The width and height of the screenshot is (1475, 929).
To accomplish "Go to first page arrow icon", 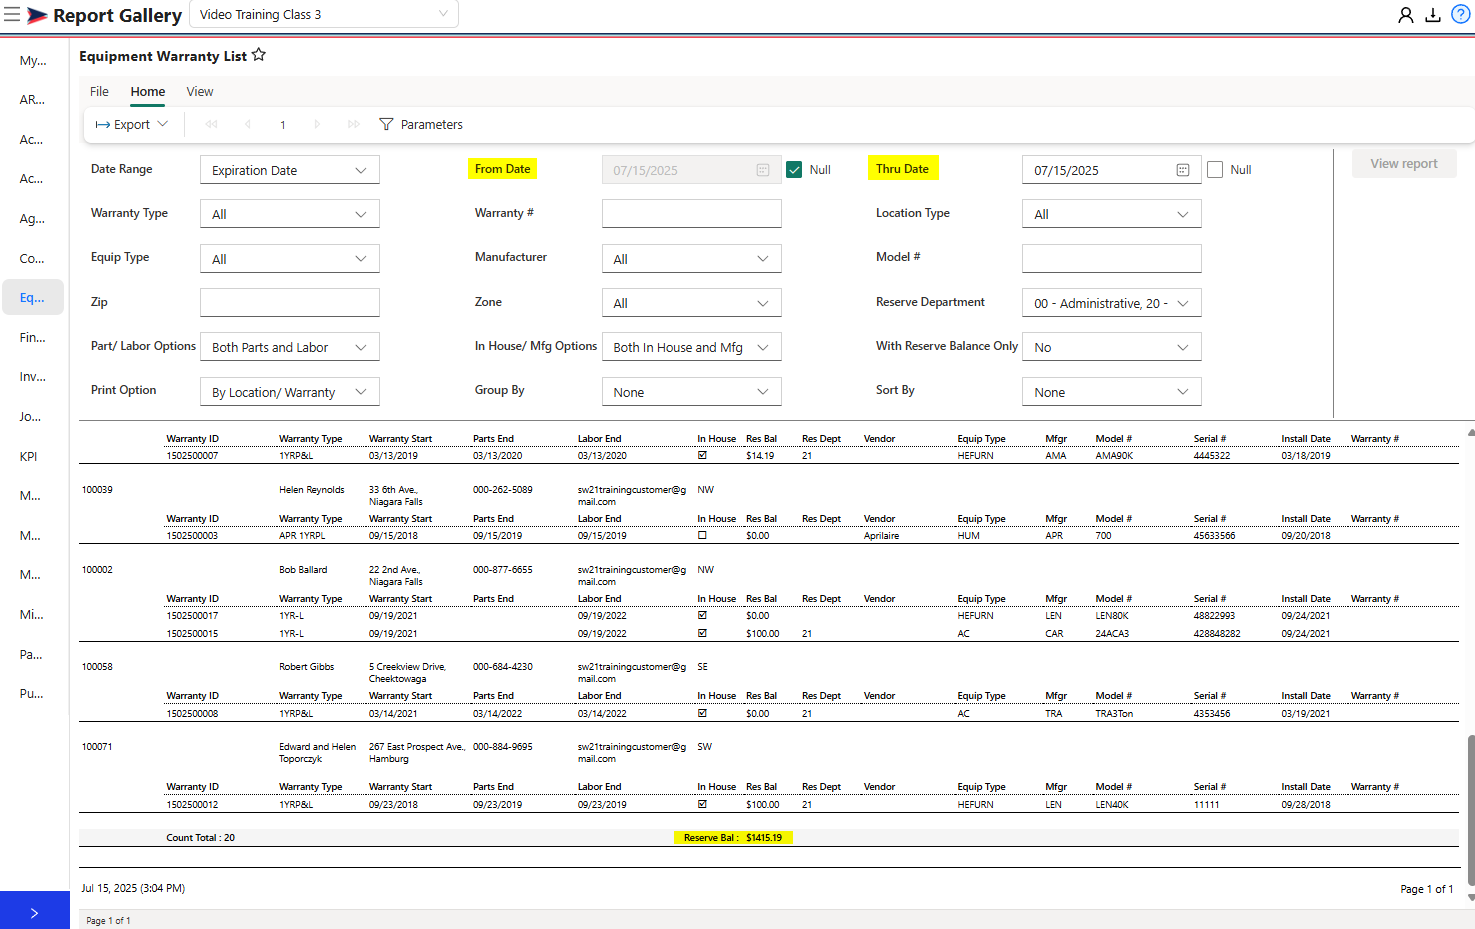I will [x=211, y=124].
